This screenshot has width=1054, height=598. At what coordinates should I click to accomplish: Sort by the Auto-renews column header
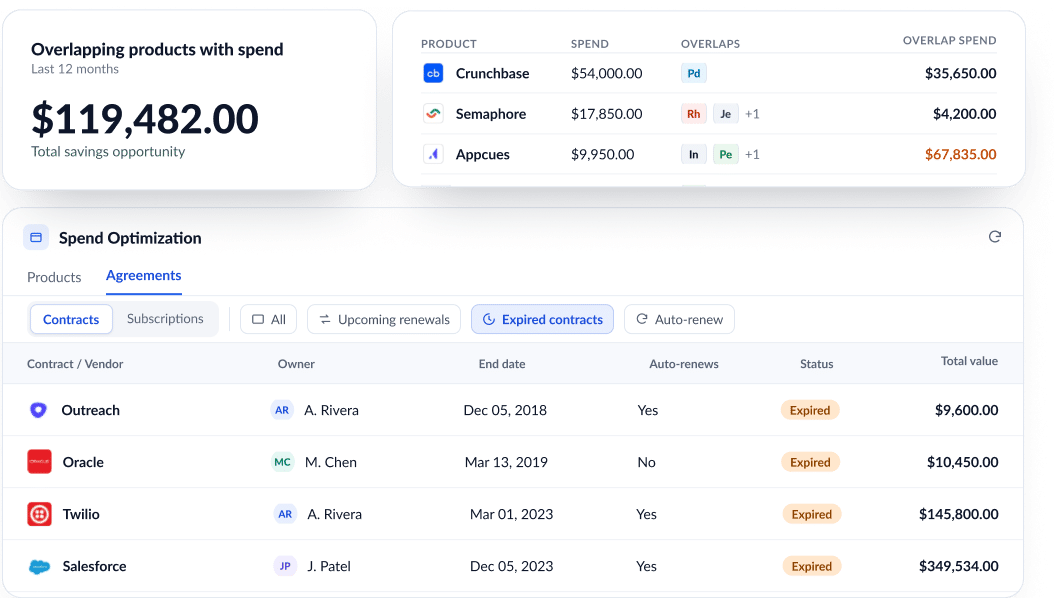[x=684, y=364]
